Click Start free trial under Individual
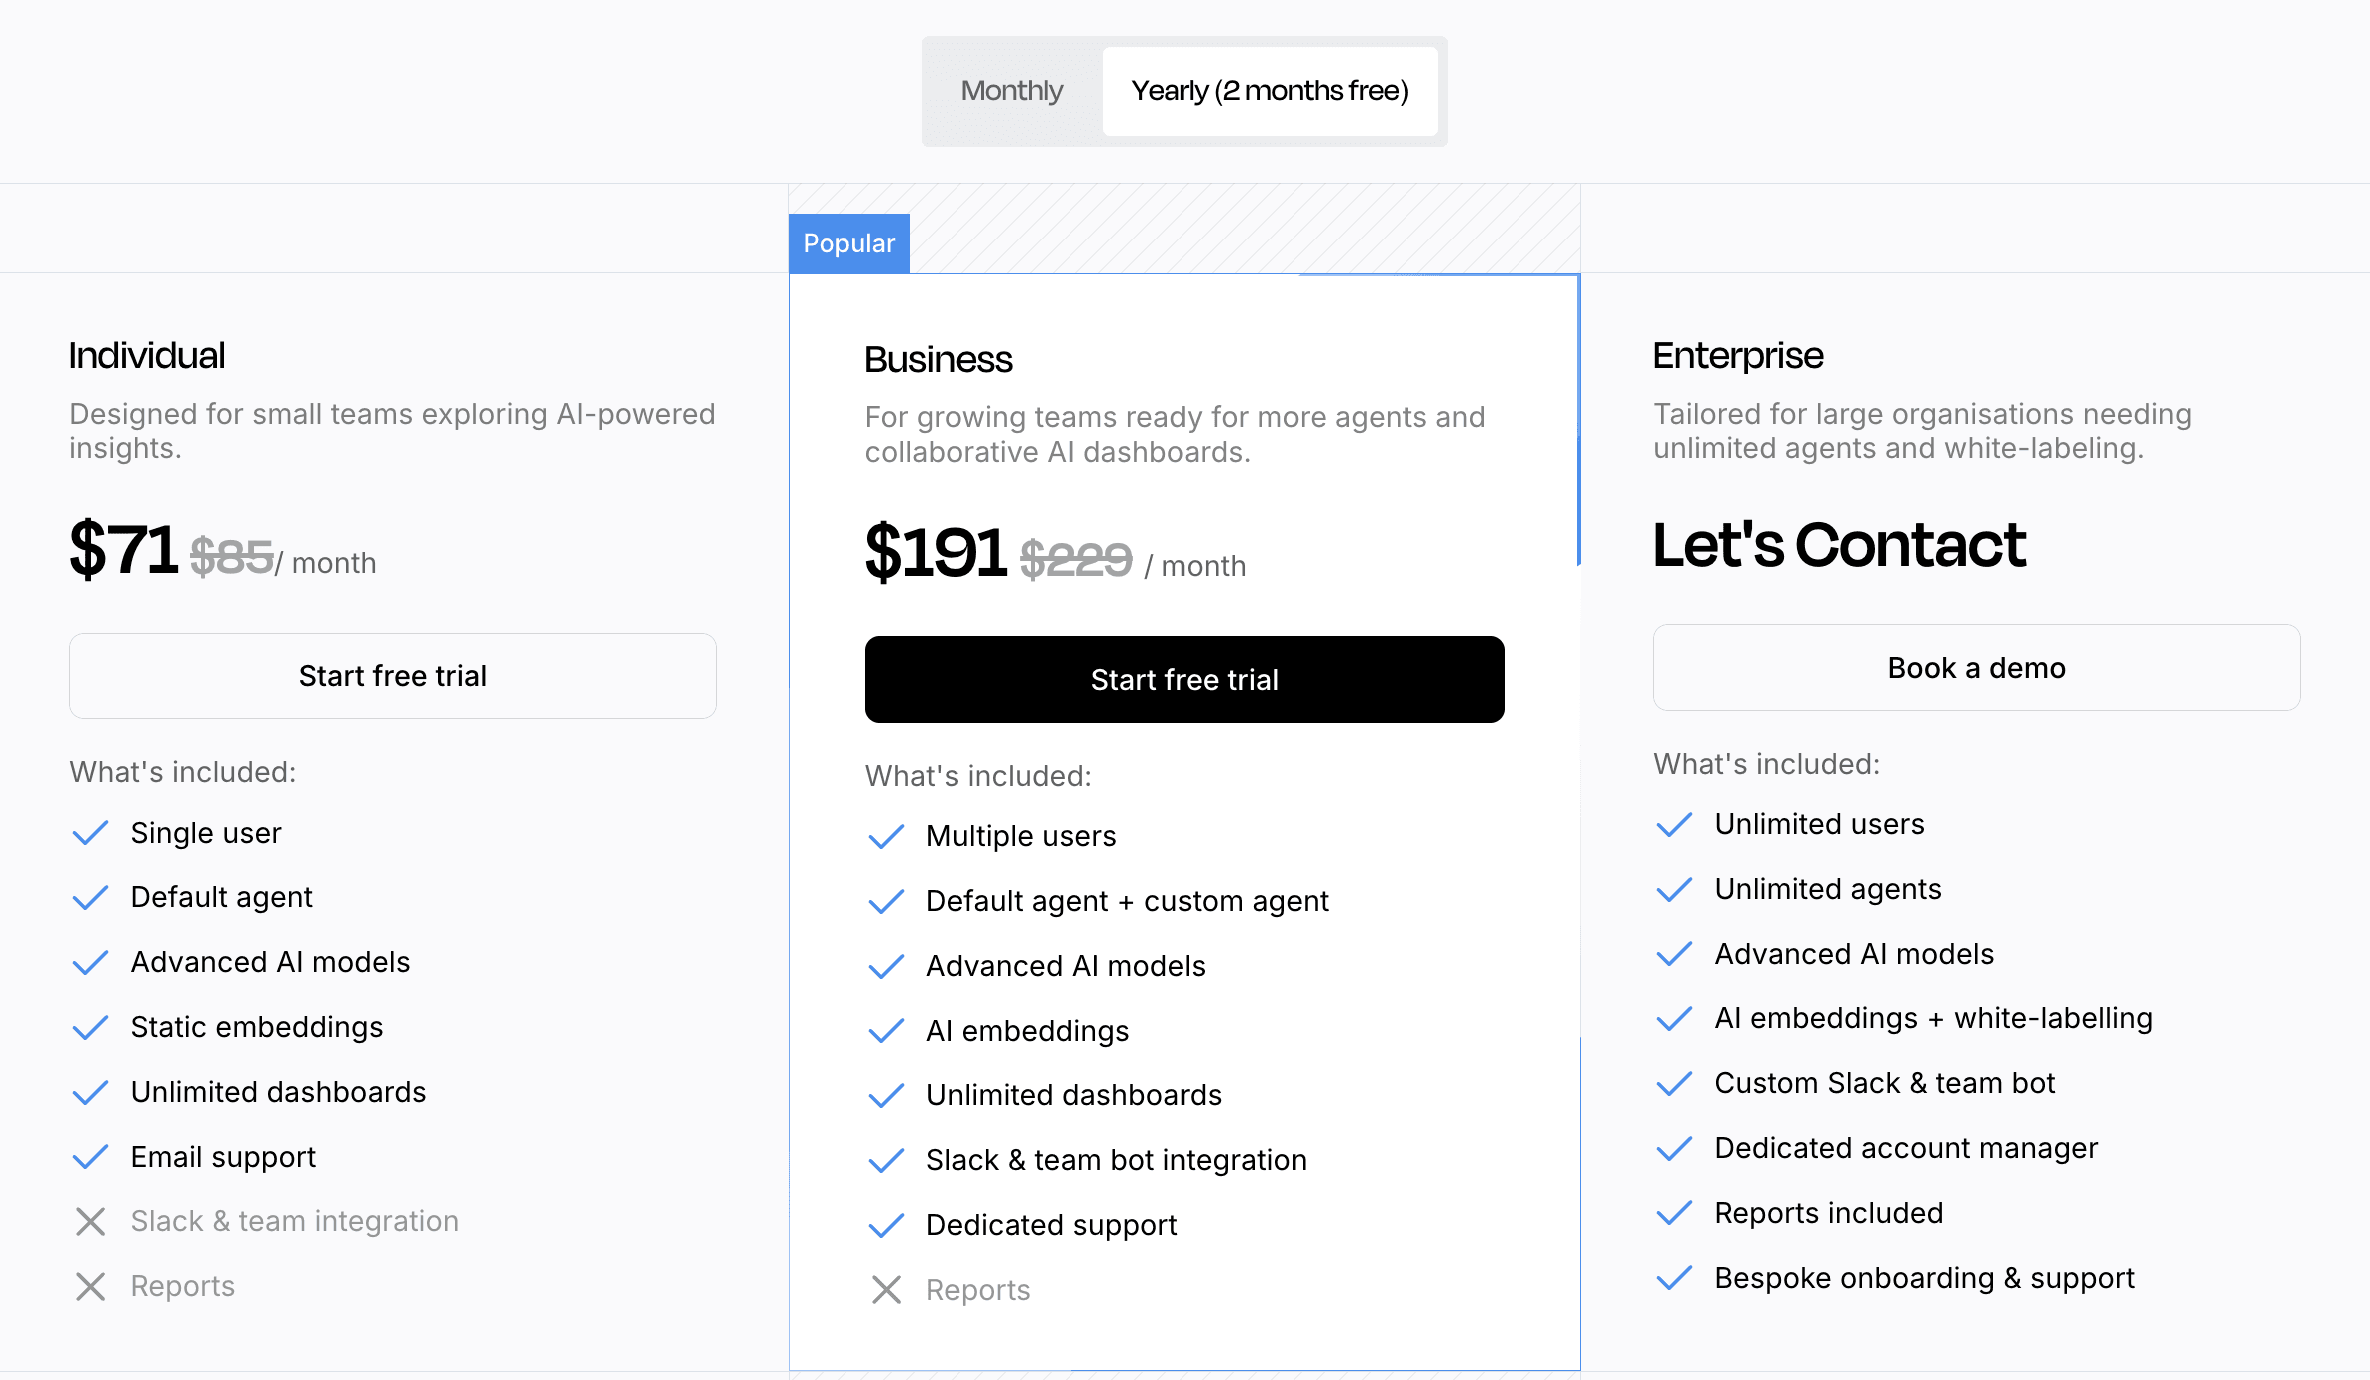The image size is (2370, 1380). tap(392, 675)
